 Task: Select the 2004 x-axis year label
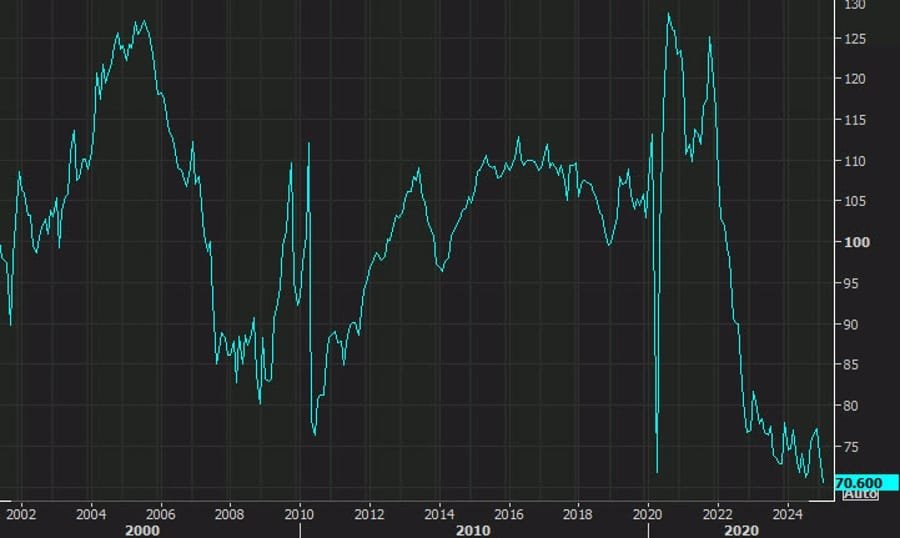91,514
